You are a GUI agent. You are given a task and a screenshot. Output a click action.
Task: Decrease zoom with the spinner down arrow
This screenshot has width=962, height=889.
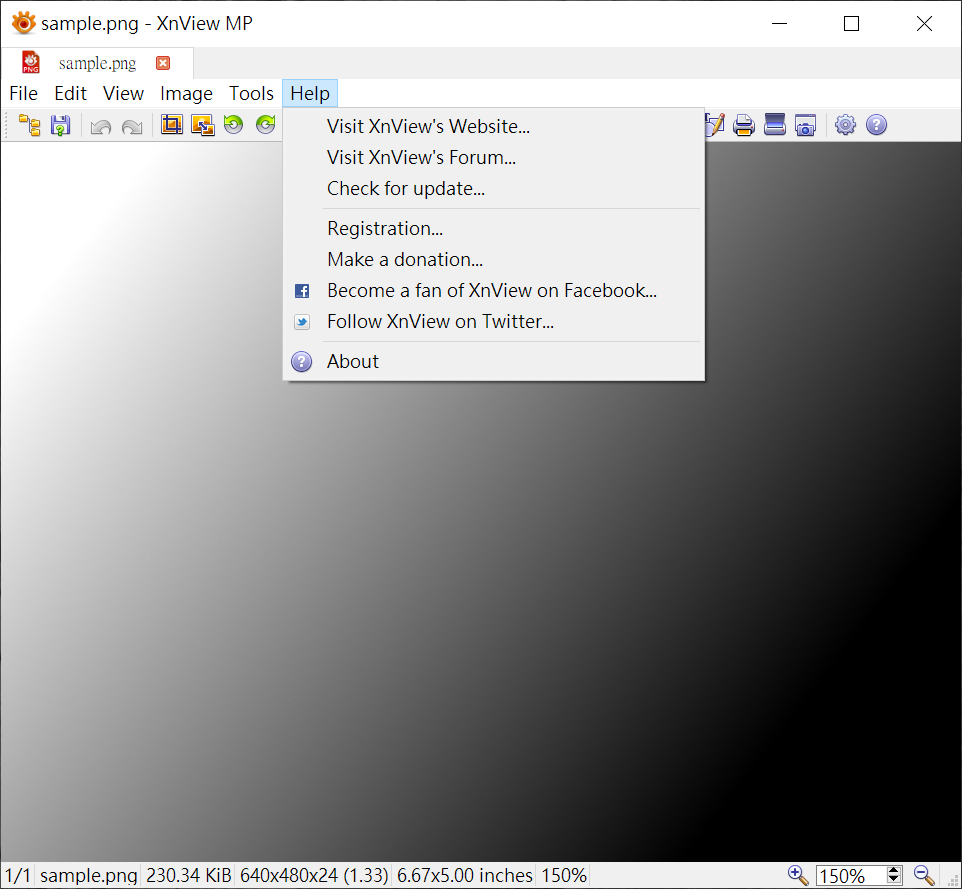(x=894, y=880)
